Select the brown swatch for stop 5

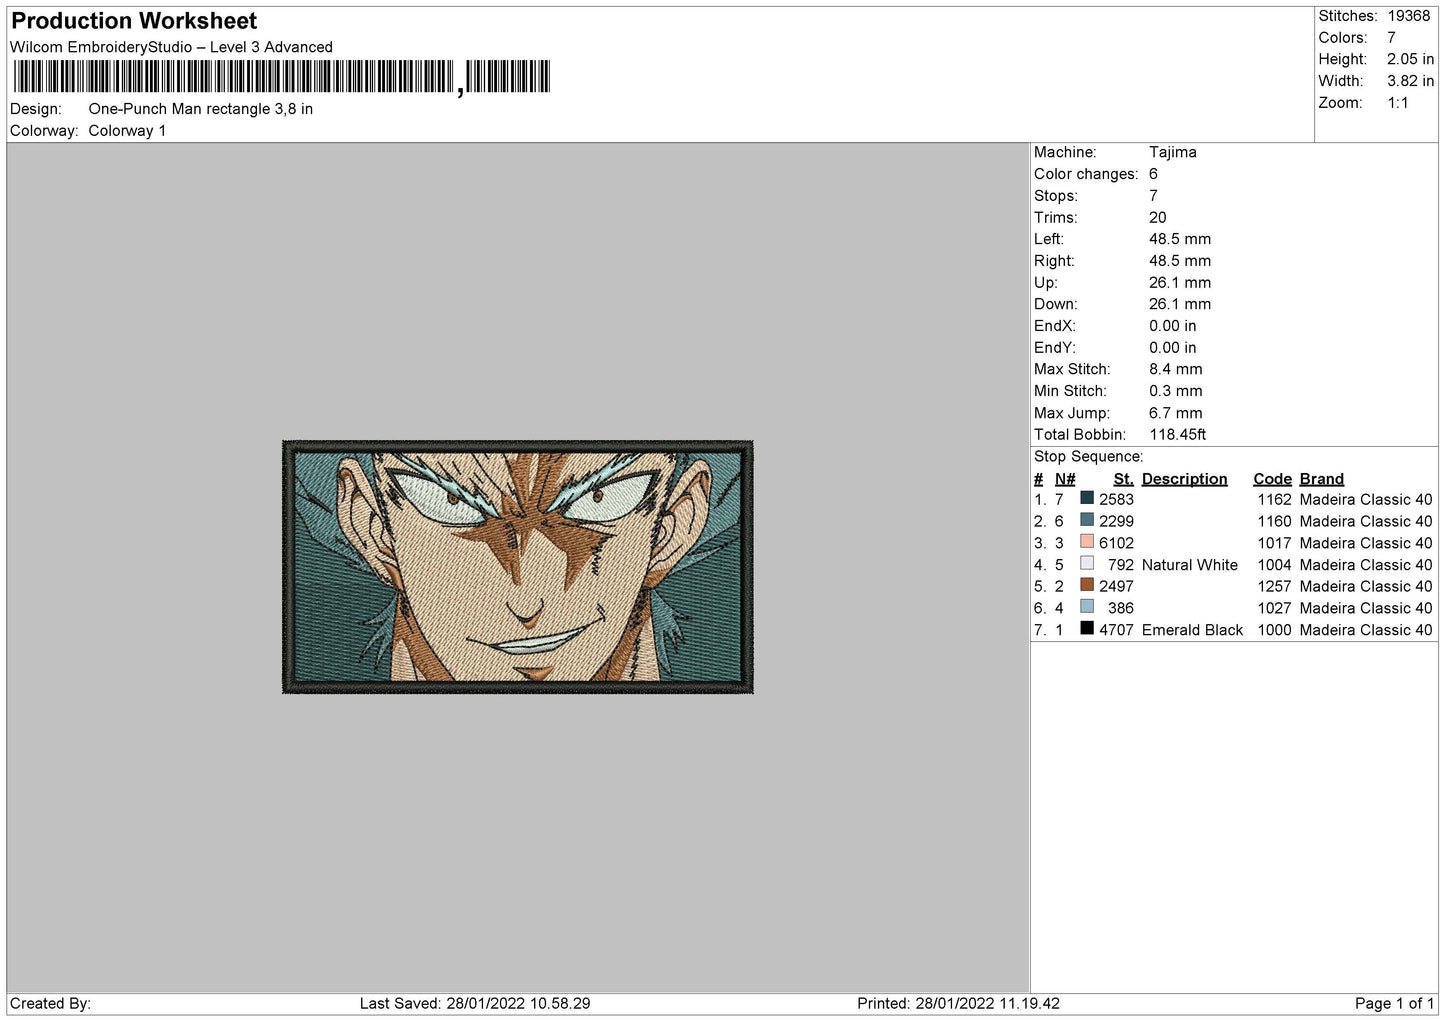pos(1087,585)
